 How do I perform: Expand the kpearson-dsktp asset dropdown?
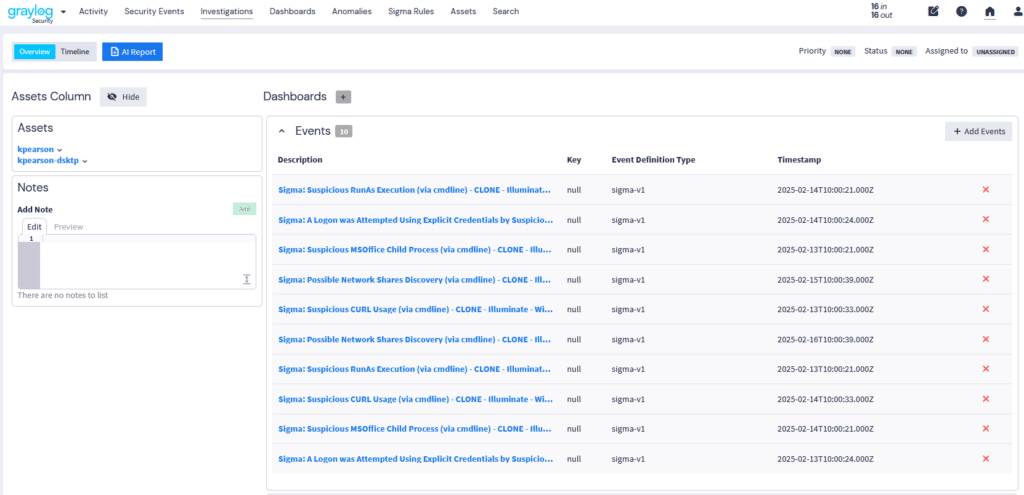tap(52, 160)
